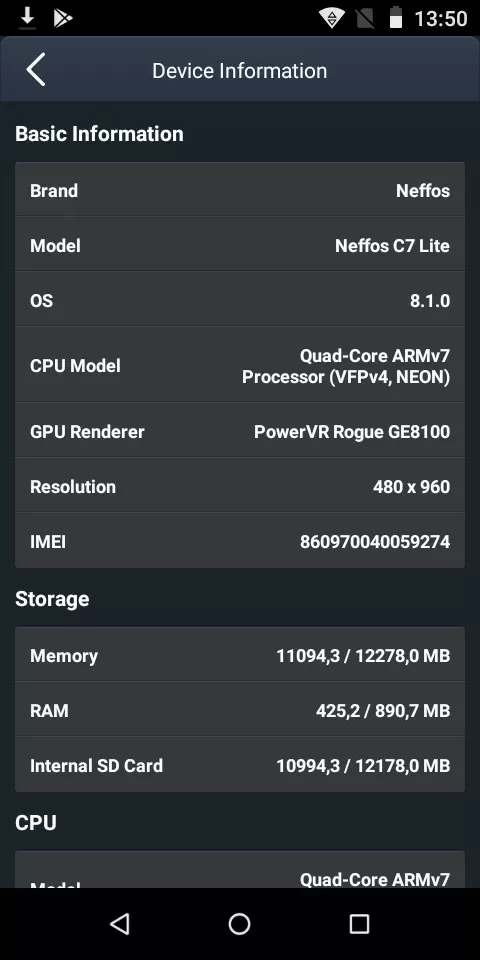Tap the RAM usage row

tap(240, 710)
